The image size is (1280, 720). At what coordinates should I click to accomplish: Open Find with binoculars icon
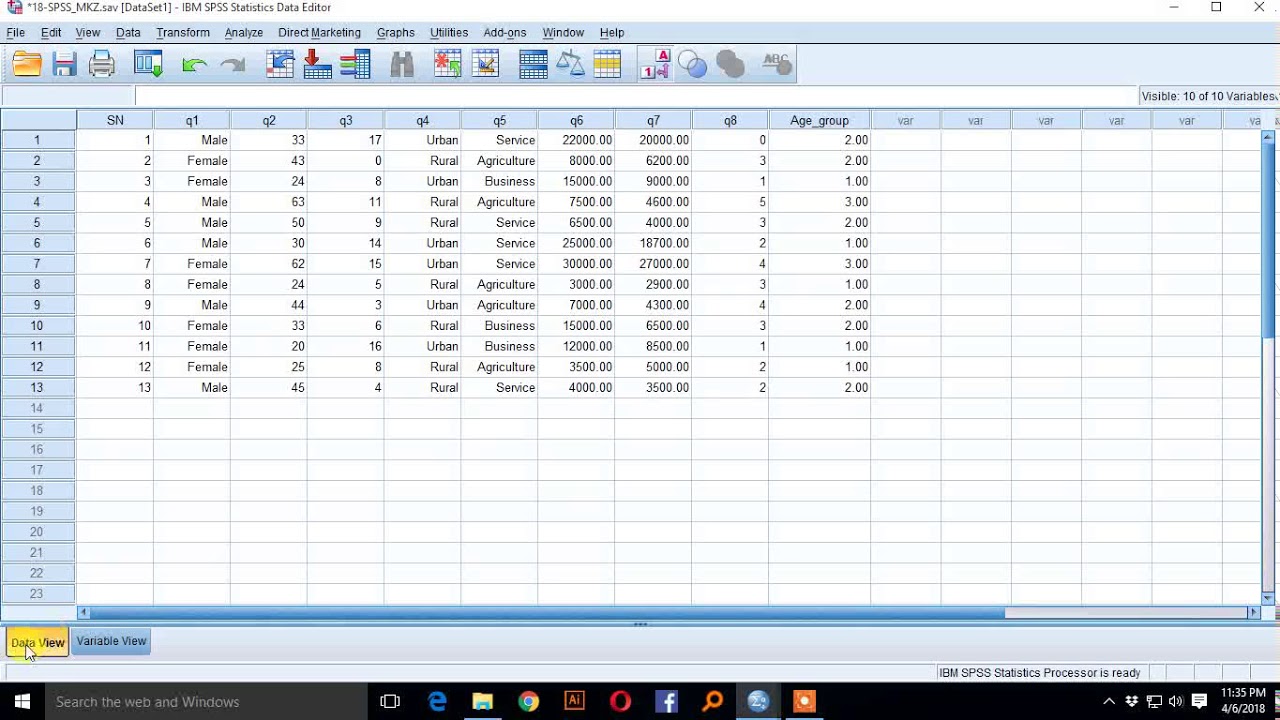point(402,65)
